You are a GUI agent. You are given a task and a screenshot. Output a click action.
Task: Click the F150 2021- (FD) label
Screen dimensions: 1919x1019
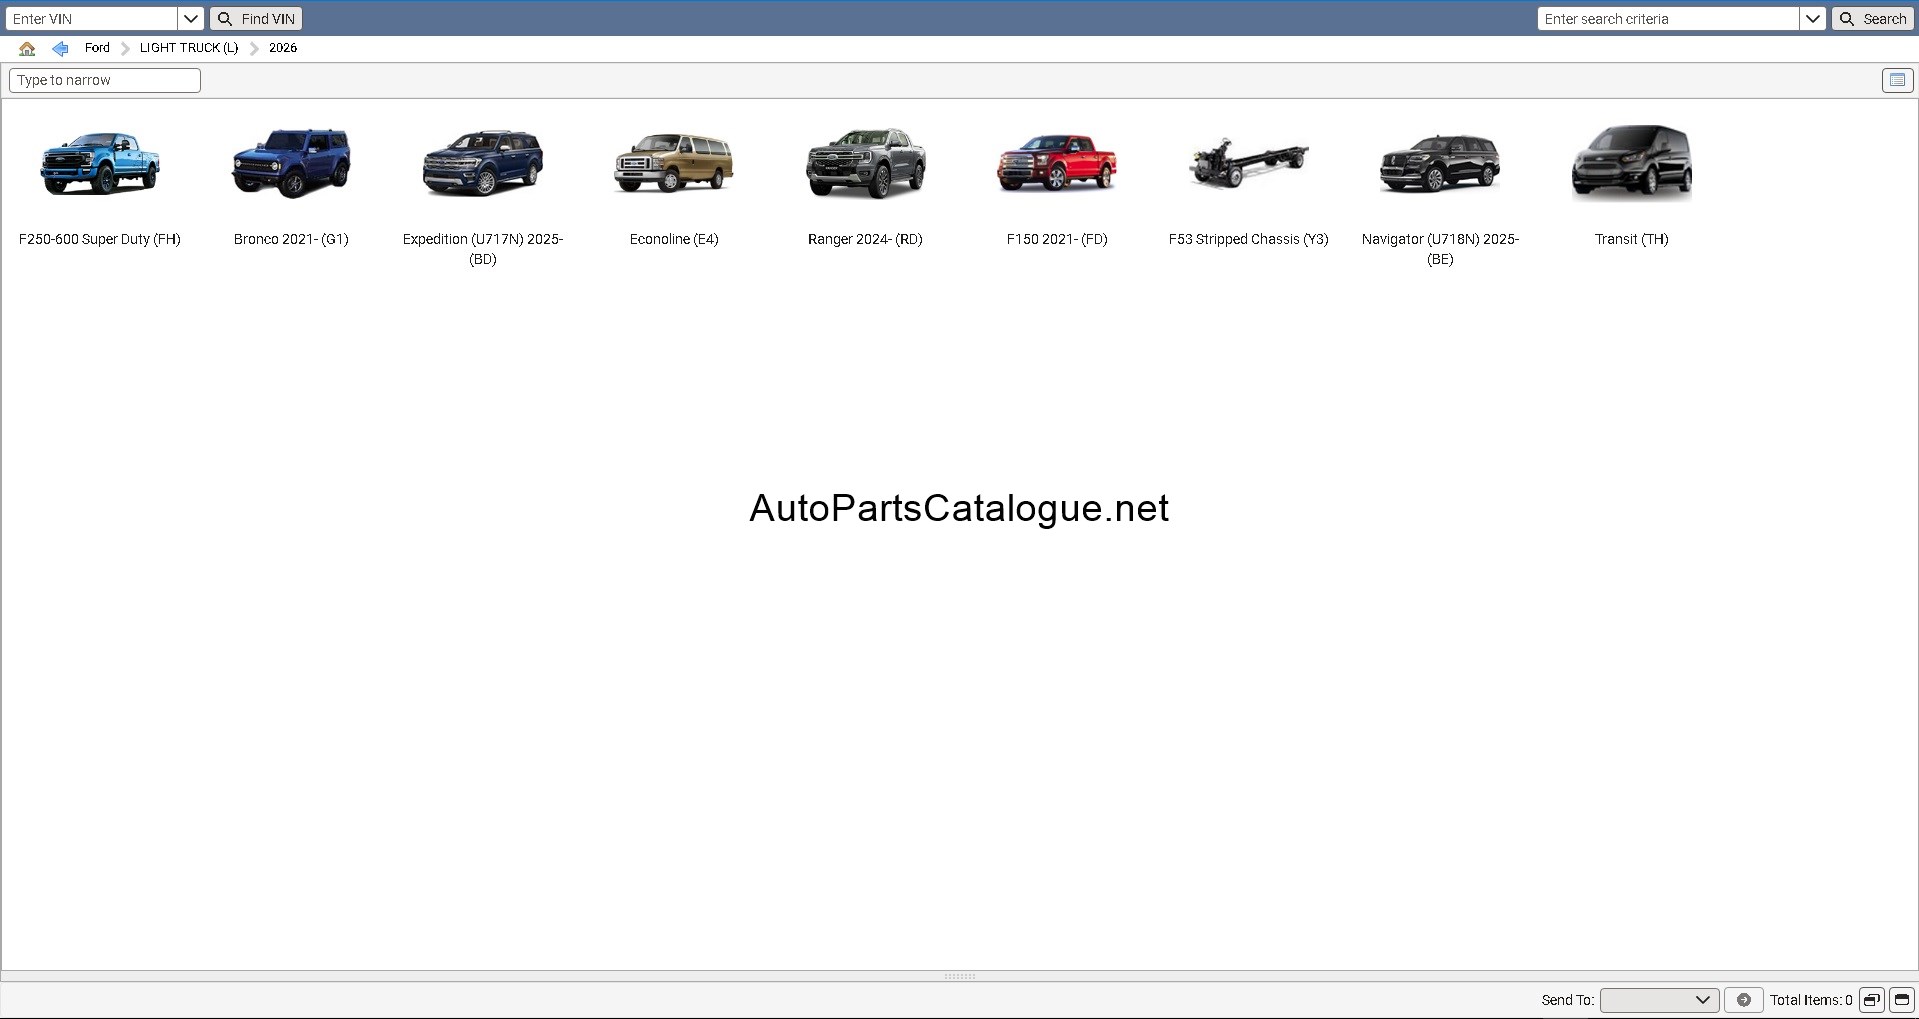coord(1057,239)
